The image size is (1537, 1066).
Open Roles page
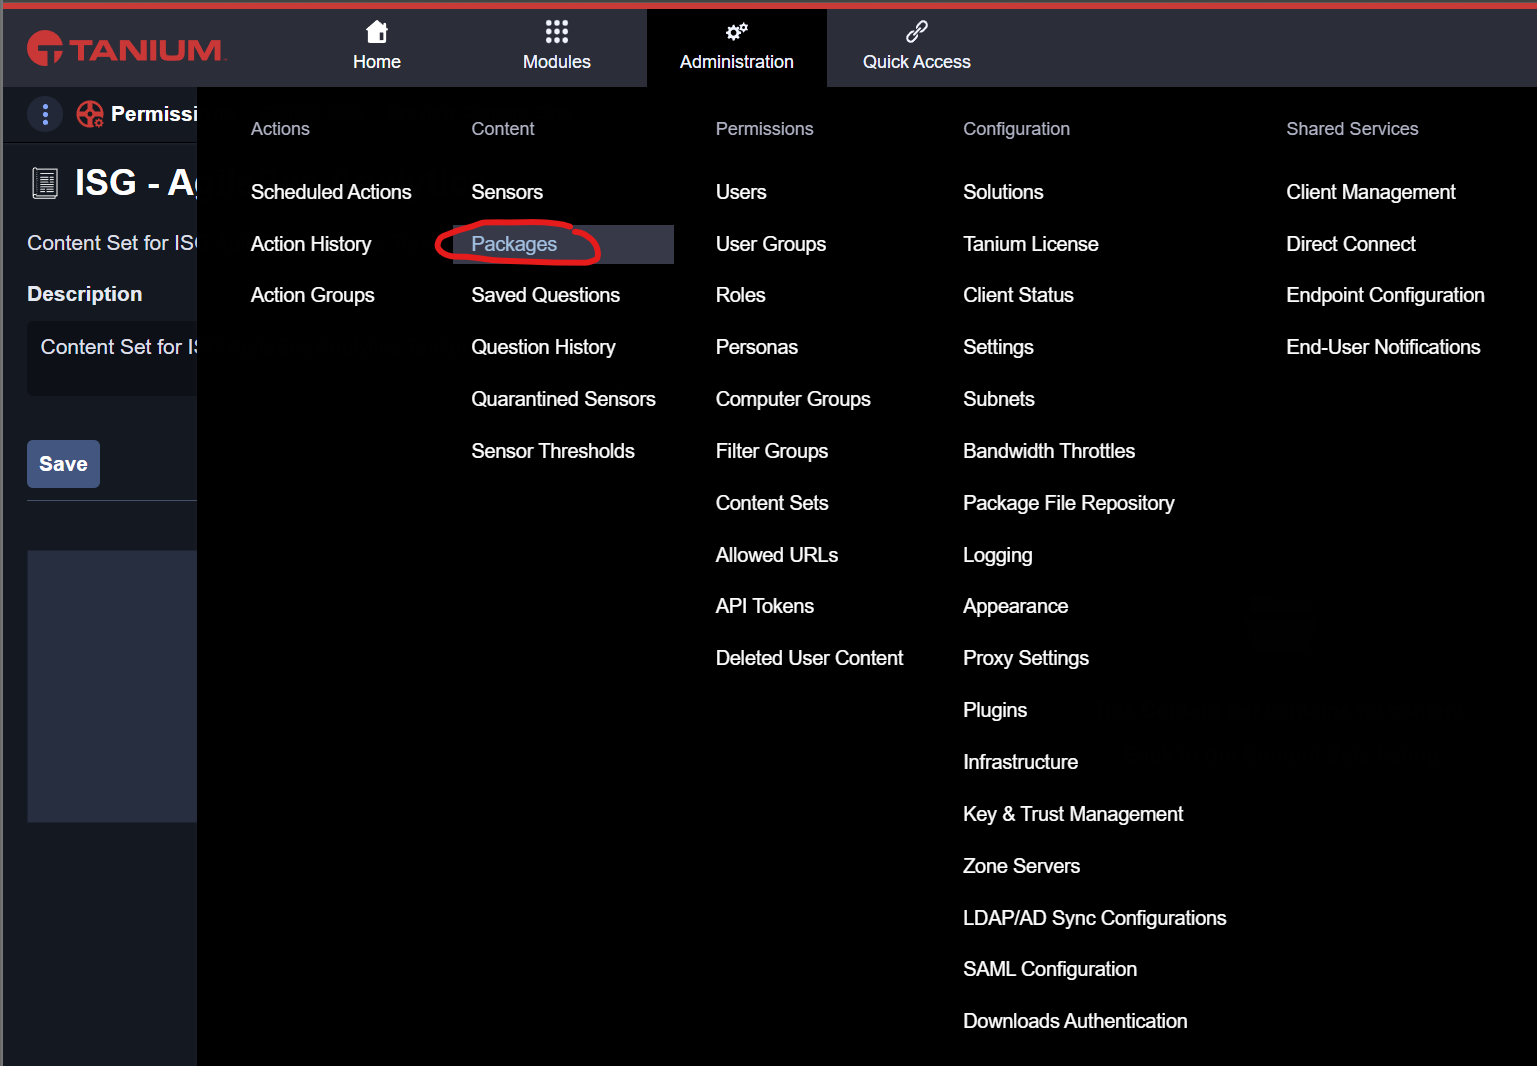point(741,295)
